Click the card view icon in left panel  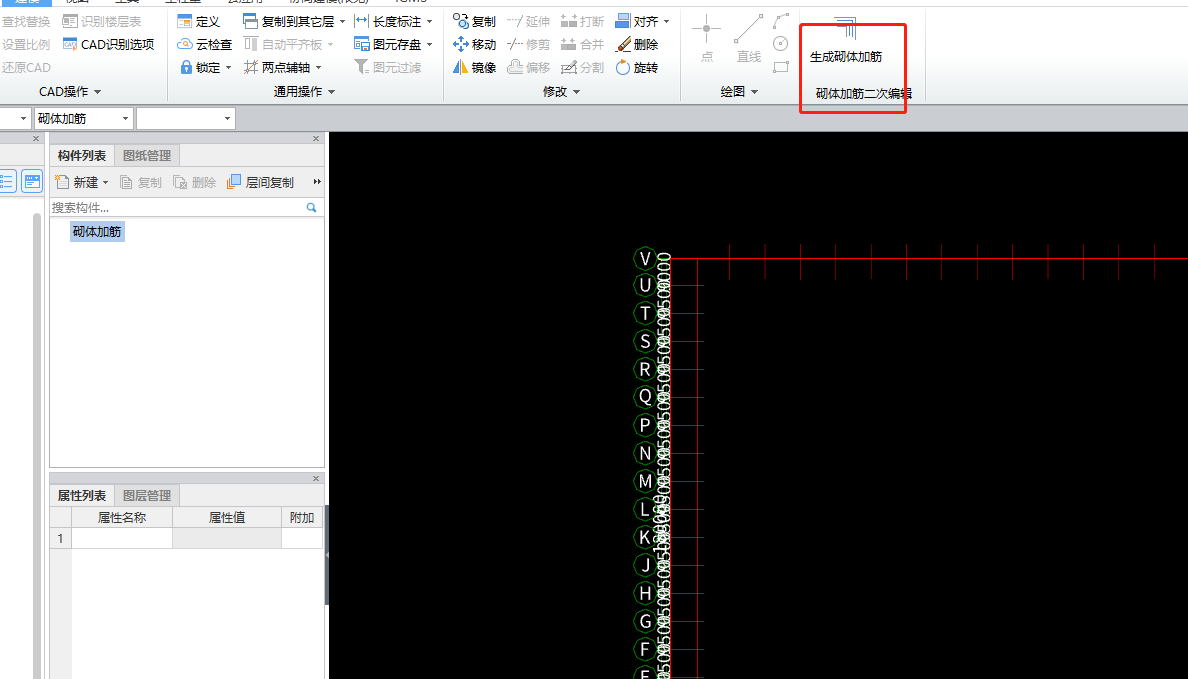(32, 181)
